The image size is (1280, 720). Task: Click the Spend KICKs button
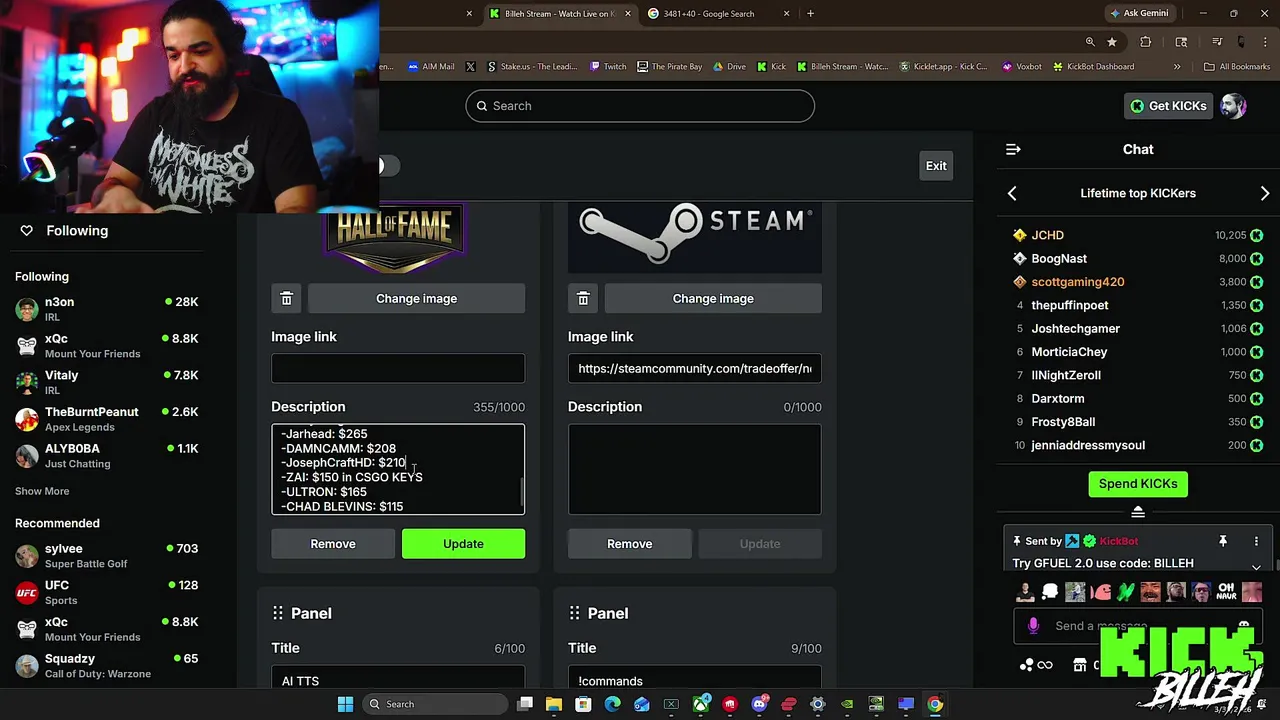click(x=1138, y=484)
